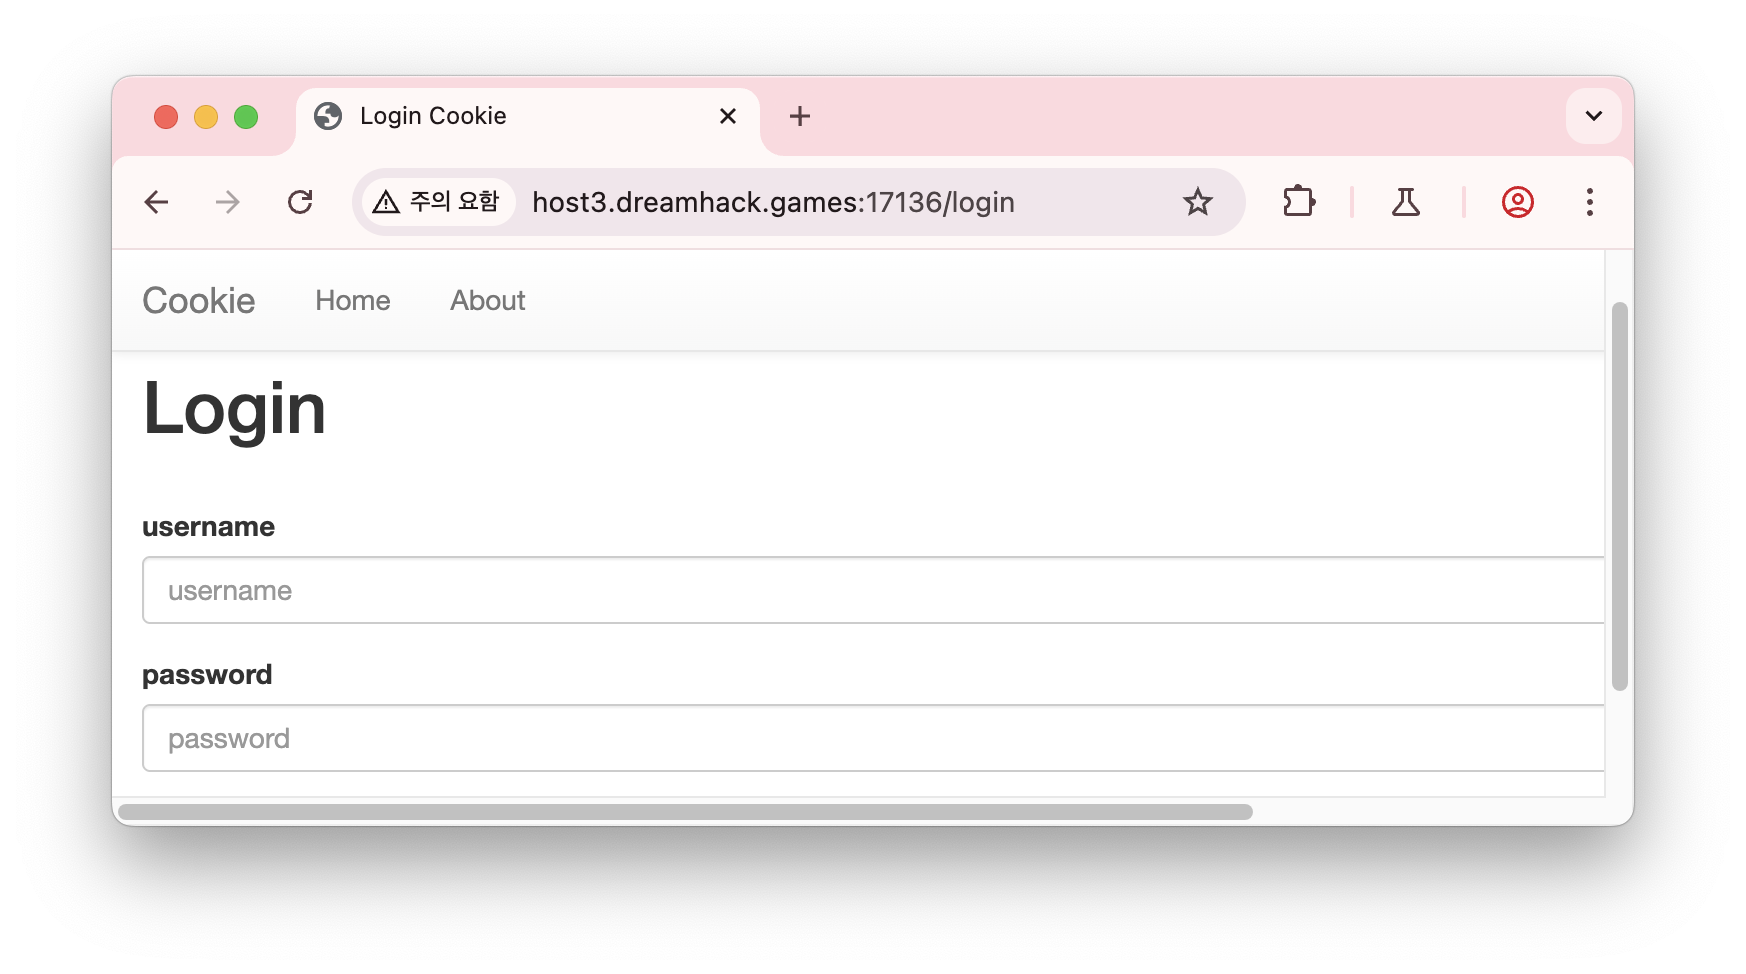Click the Chrome Labs flask icon

pos(1405,202)
